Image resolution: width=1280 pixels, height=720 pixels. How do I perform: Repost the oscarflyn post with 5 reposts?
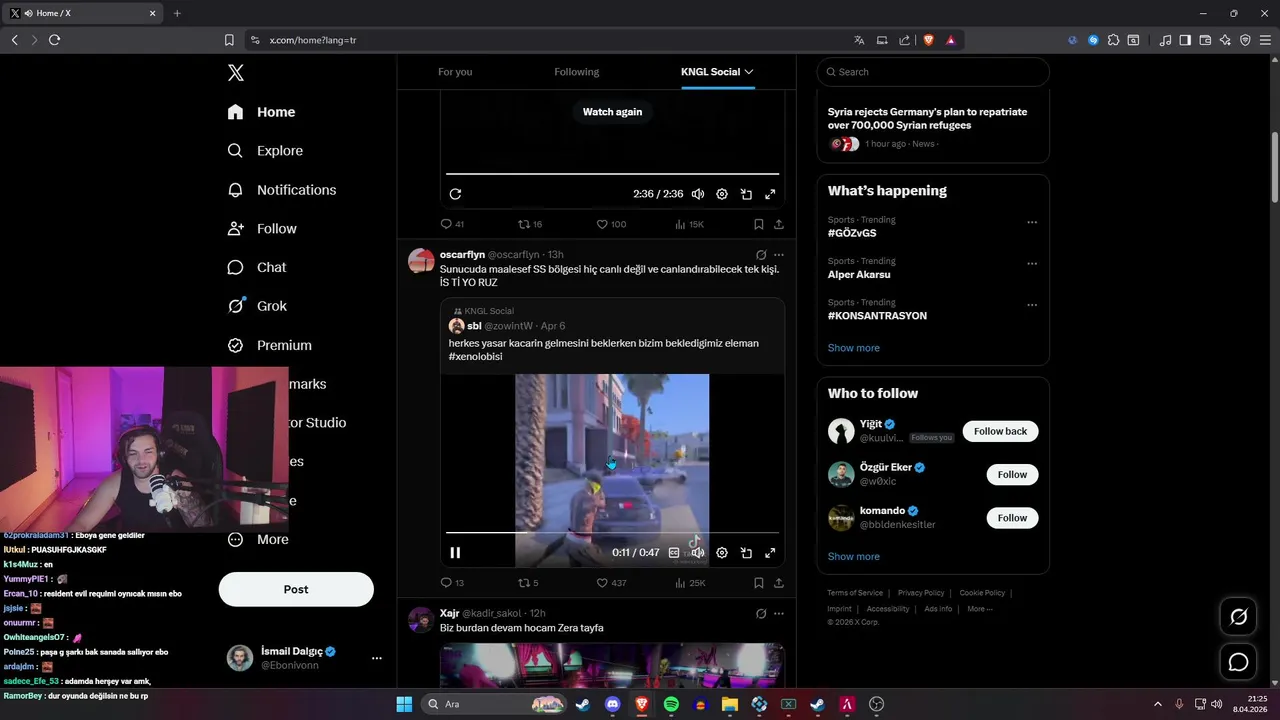coord(528,583)
